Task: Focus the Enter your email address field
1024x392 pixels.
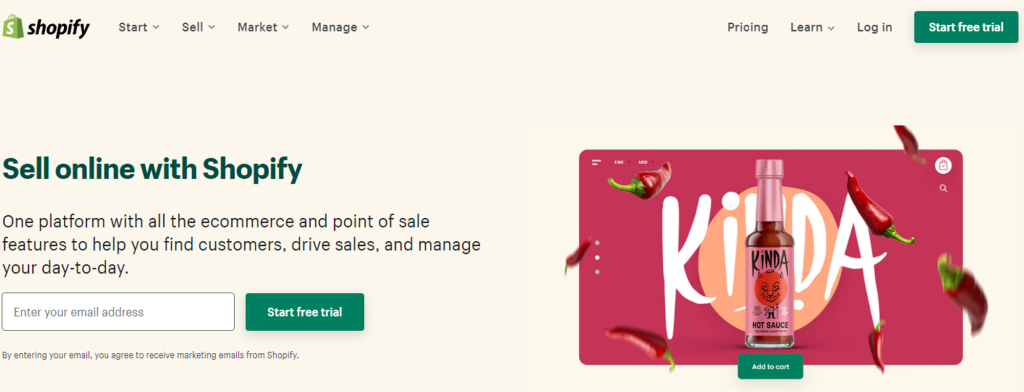Action: [x=118, y=312]
